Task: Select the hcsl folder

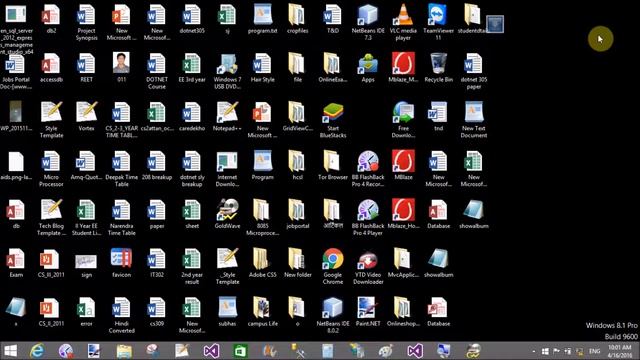Action: [298, 165]
